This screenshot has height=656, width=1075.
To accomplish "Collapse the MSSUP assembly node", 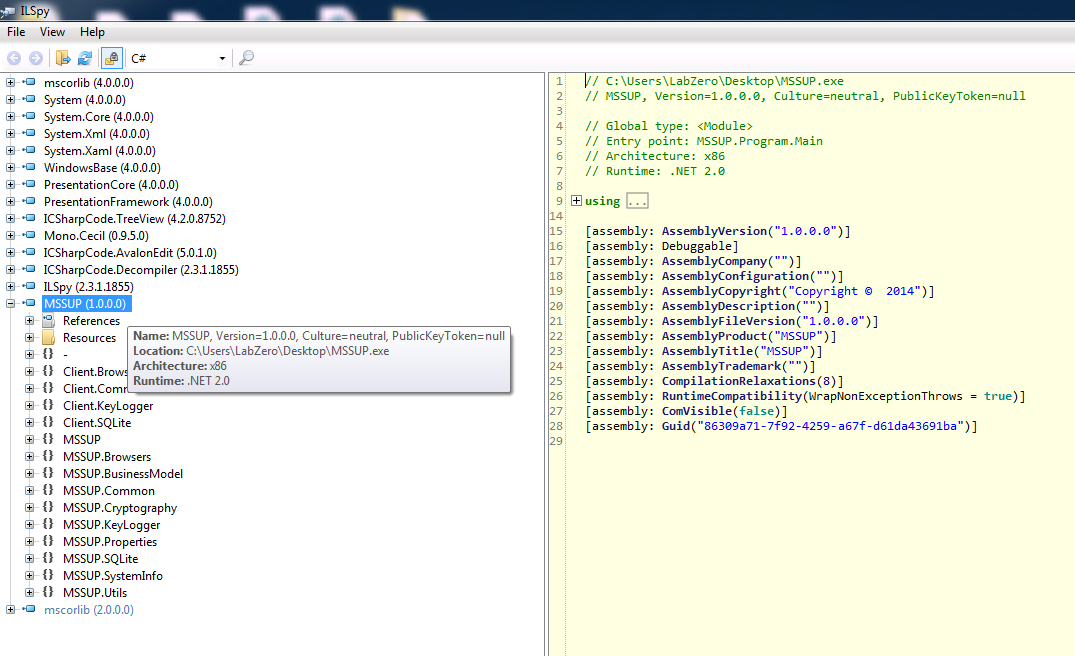I will 10,304.
